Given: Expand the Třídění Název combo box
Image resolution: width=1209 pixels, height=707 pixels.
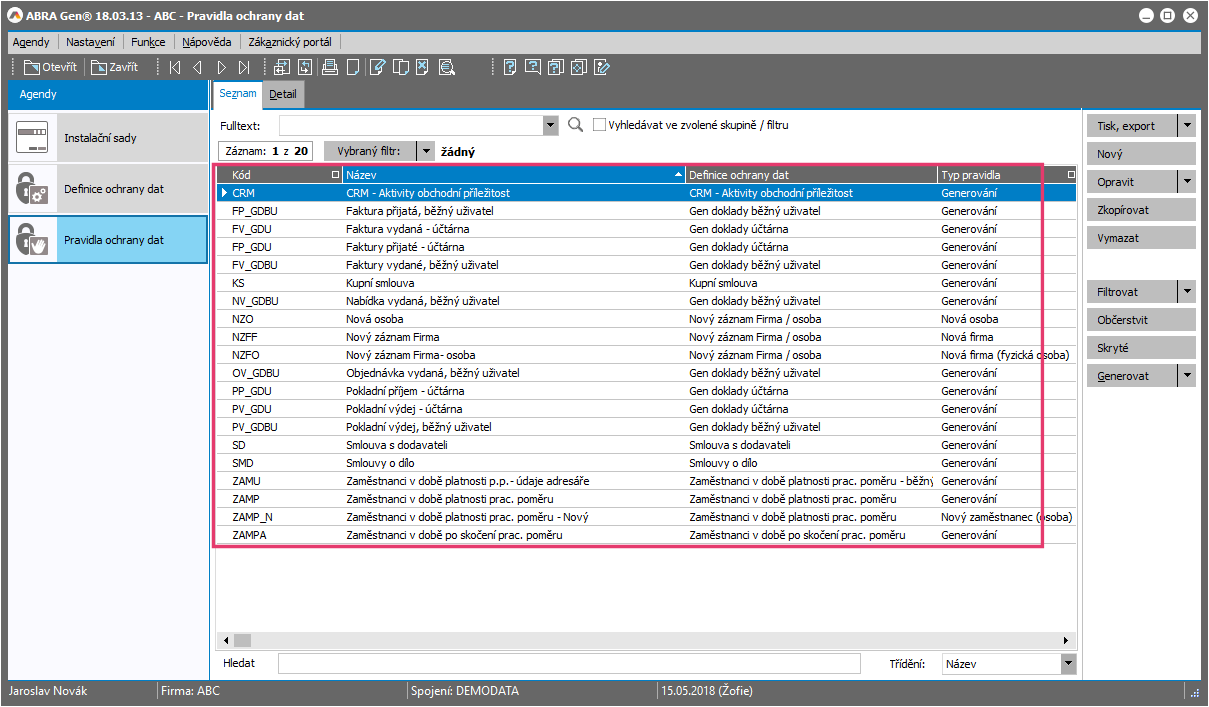Looking at the screenshot, I should [1068, 663].
